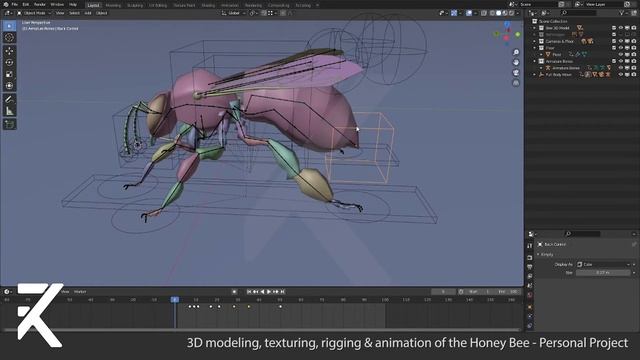Expand the Bee 3D Model collection
Screen dimensions: 640x360
point(534,28)
